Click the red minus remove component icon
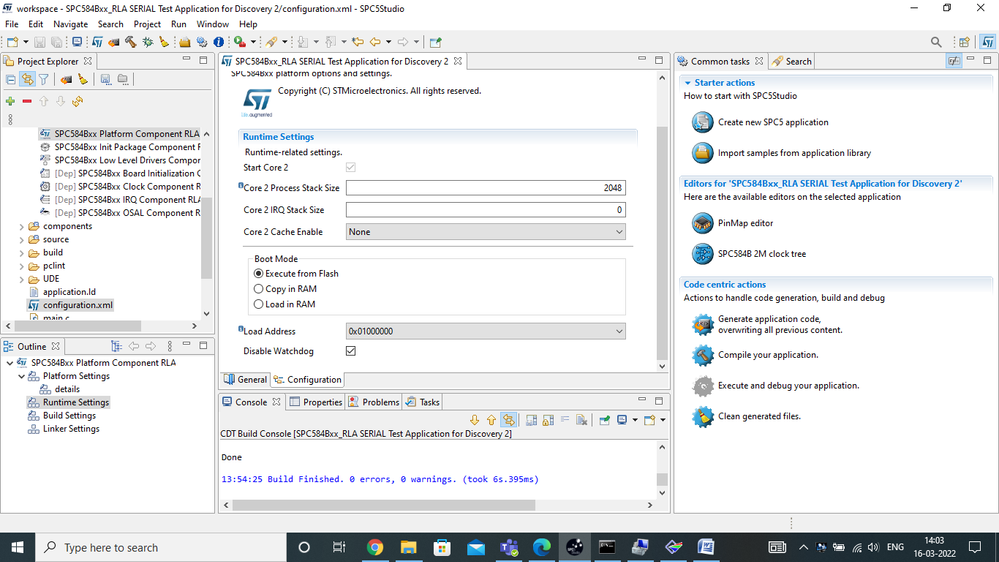Viewport: 999px width, 562px height. tap(27, 101)
